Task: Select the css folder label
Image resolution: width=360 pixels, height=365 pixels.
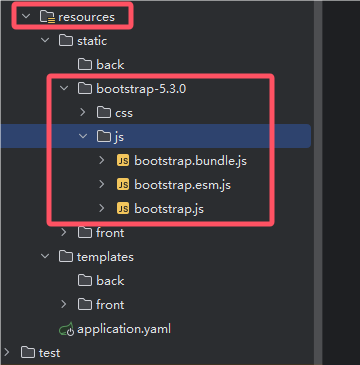Action: [124, 113]
